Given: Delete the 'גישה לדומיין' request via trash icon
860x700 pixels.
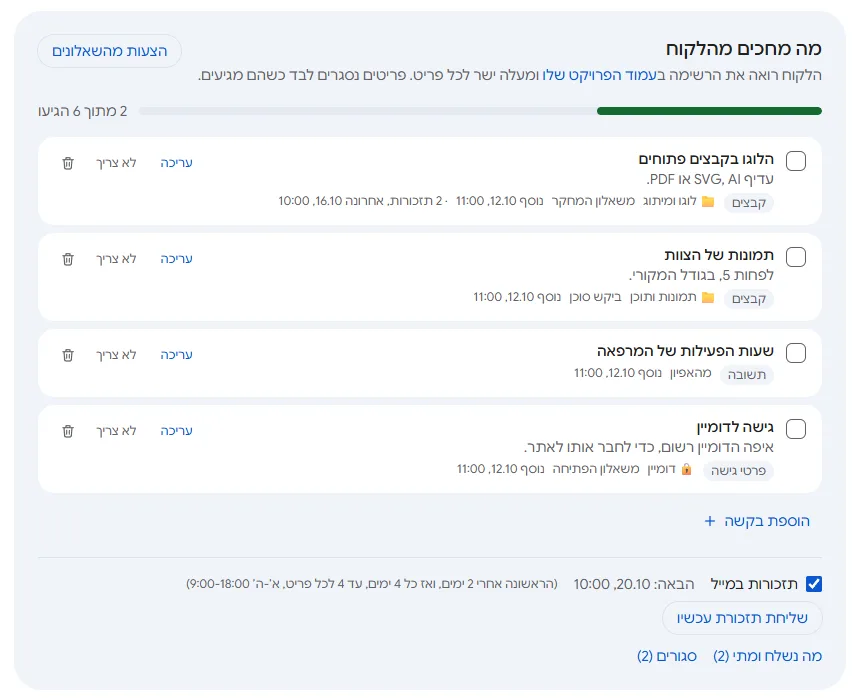Looking at the screenshot, I should click(x=68, y=431).
